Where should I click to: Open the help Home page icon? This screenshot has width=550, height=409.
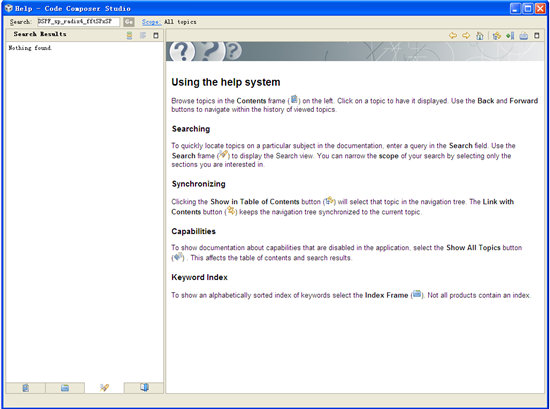point(479,35)
